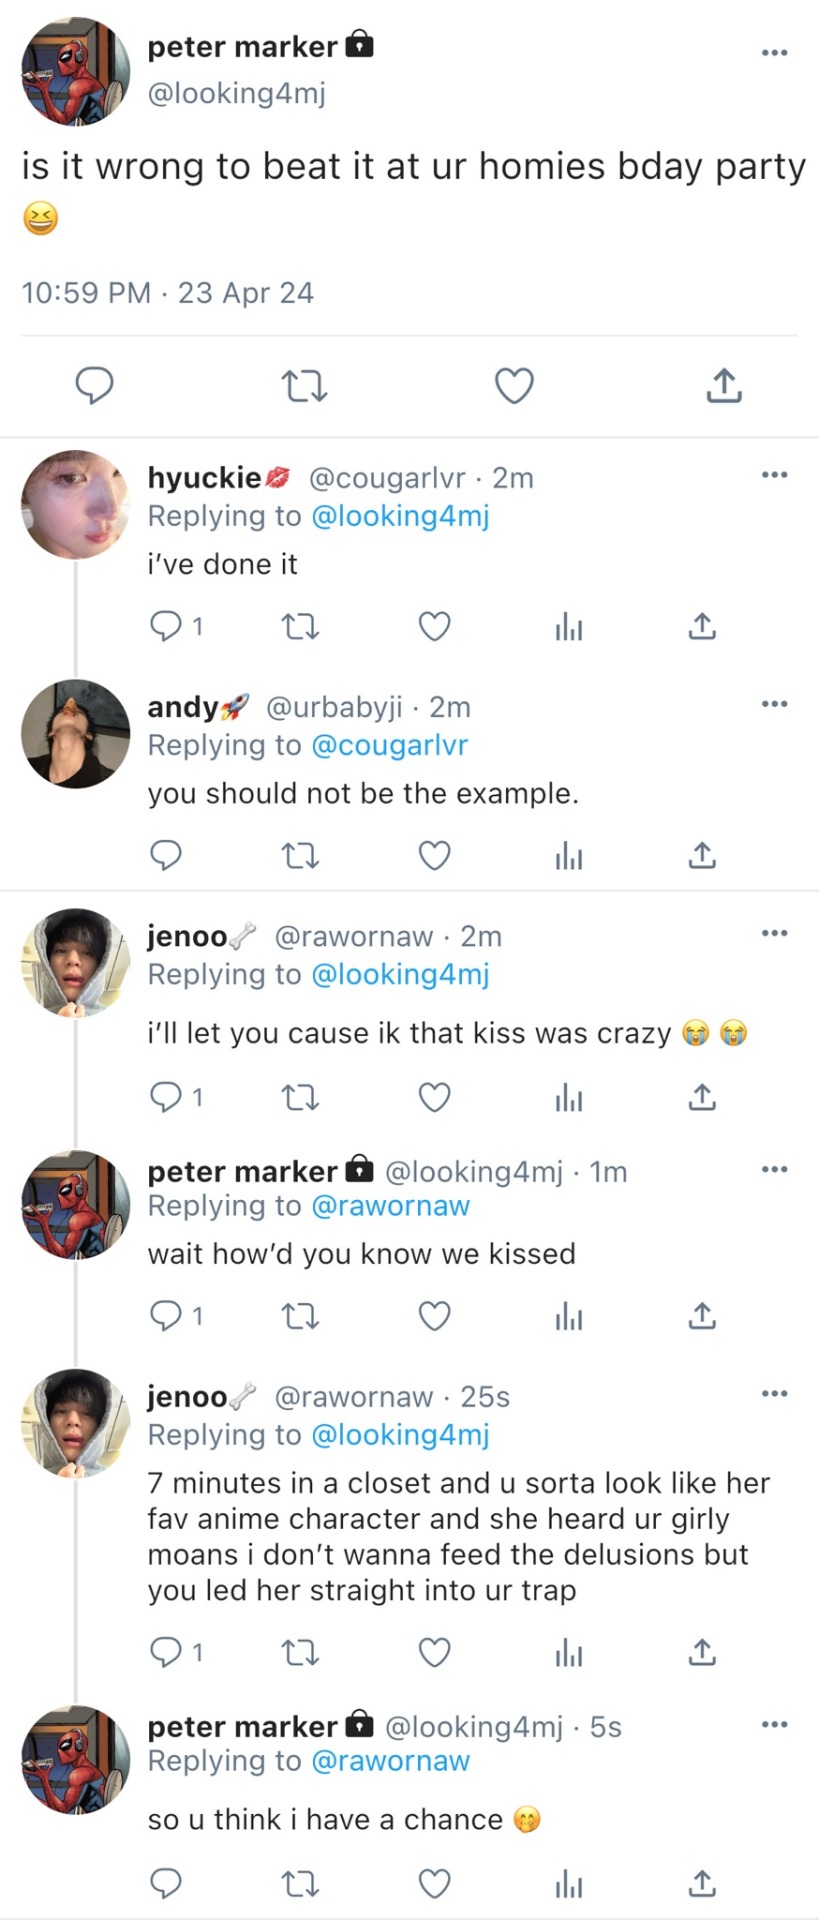Open more options on the main tweet

pyautogui.click(x=774, y=53)
